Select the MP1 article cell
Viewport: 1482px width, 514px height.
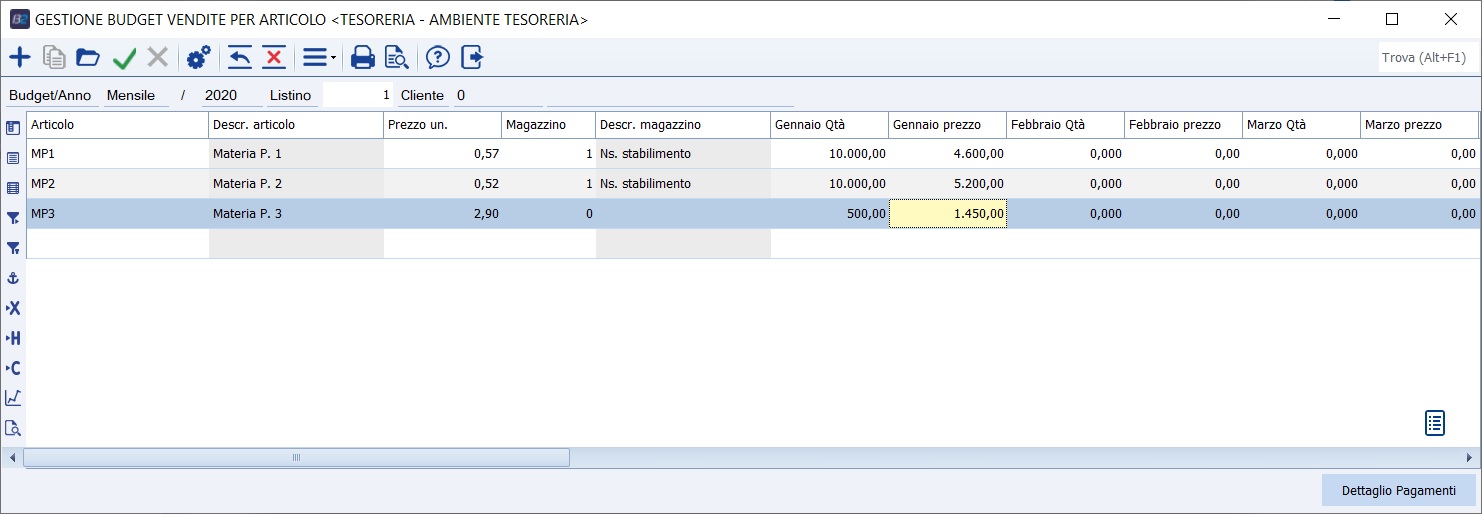(117, 154)
